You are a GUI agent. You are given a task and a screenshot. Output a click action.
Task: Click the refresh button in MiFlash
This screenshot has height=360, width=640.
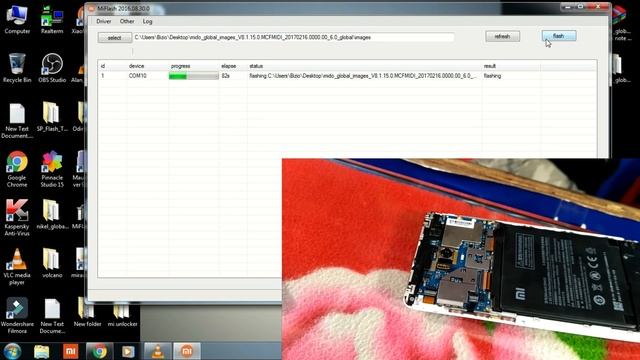502,36
